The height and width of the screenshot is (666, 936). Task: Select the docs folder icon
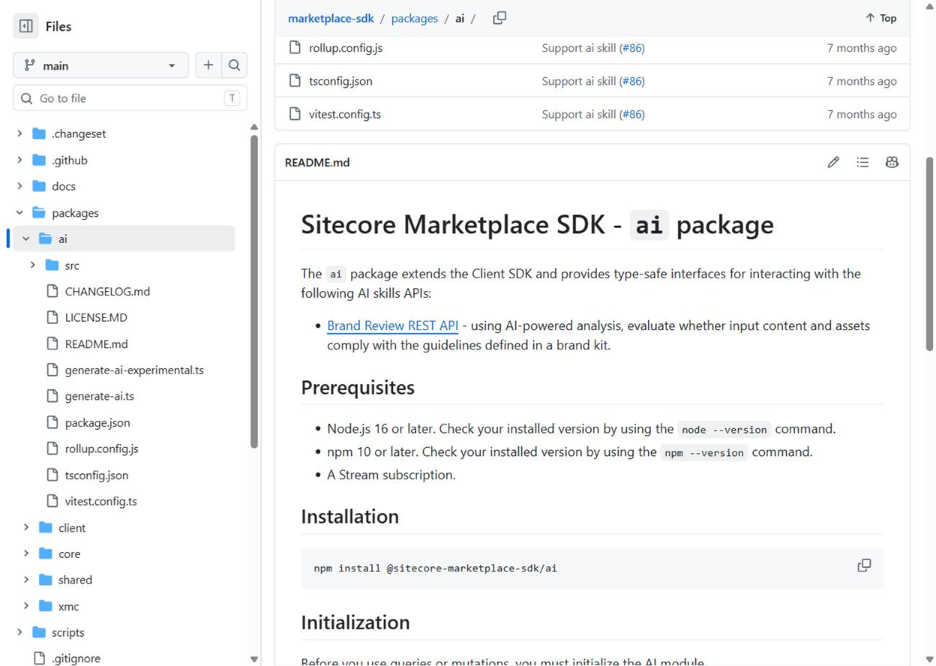tap(39, 186)
